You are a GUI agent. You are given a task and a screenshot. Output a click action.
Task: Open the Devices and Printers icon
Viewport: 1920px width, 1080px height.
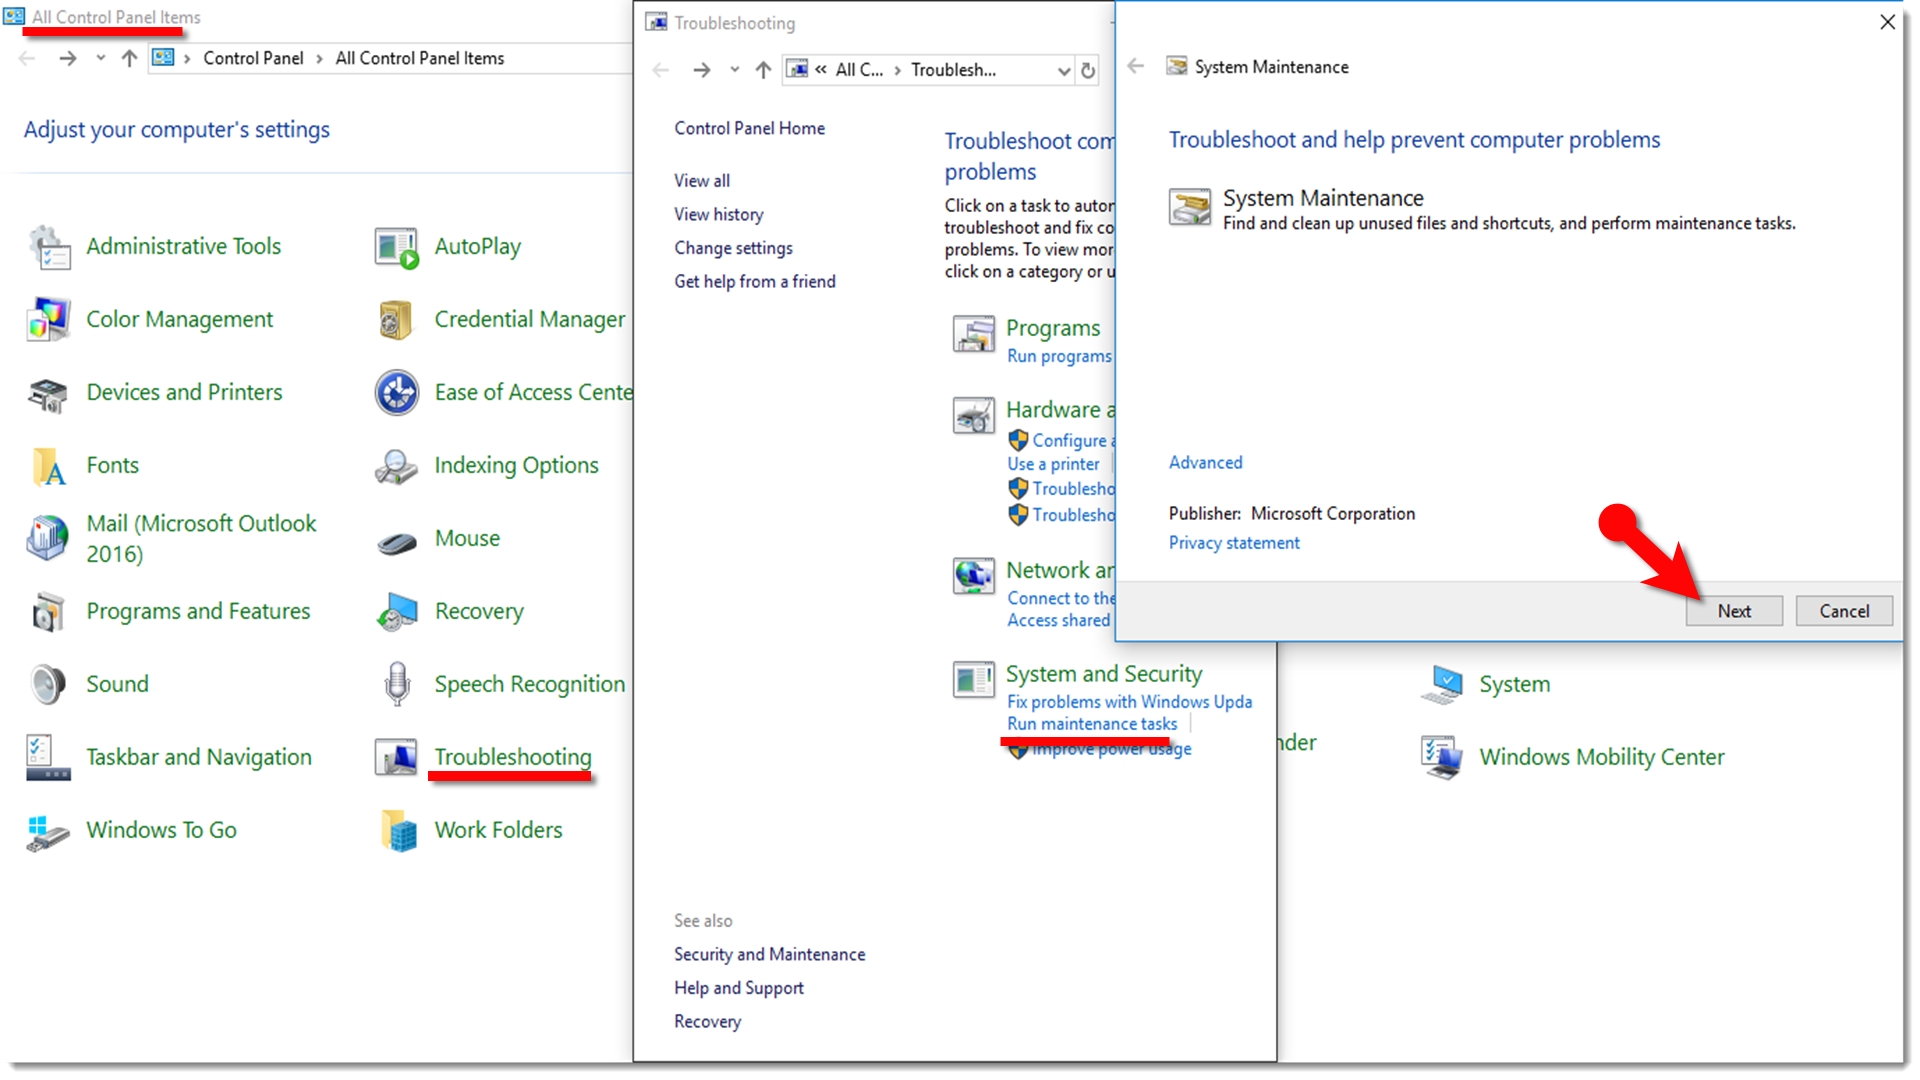[49, 394]
